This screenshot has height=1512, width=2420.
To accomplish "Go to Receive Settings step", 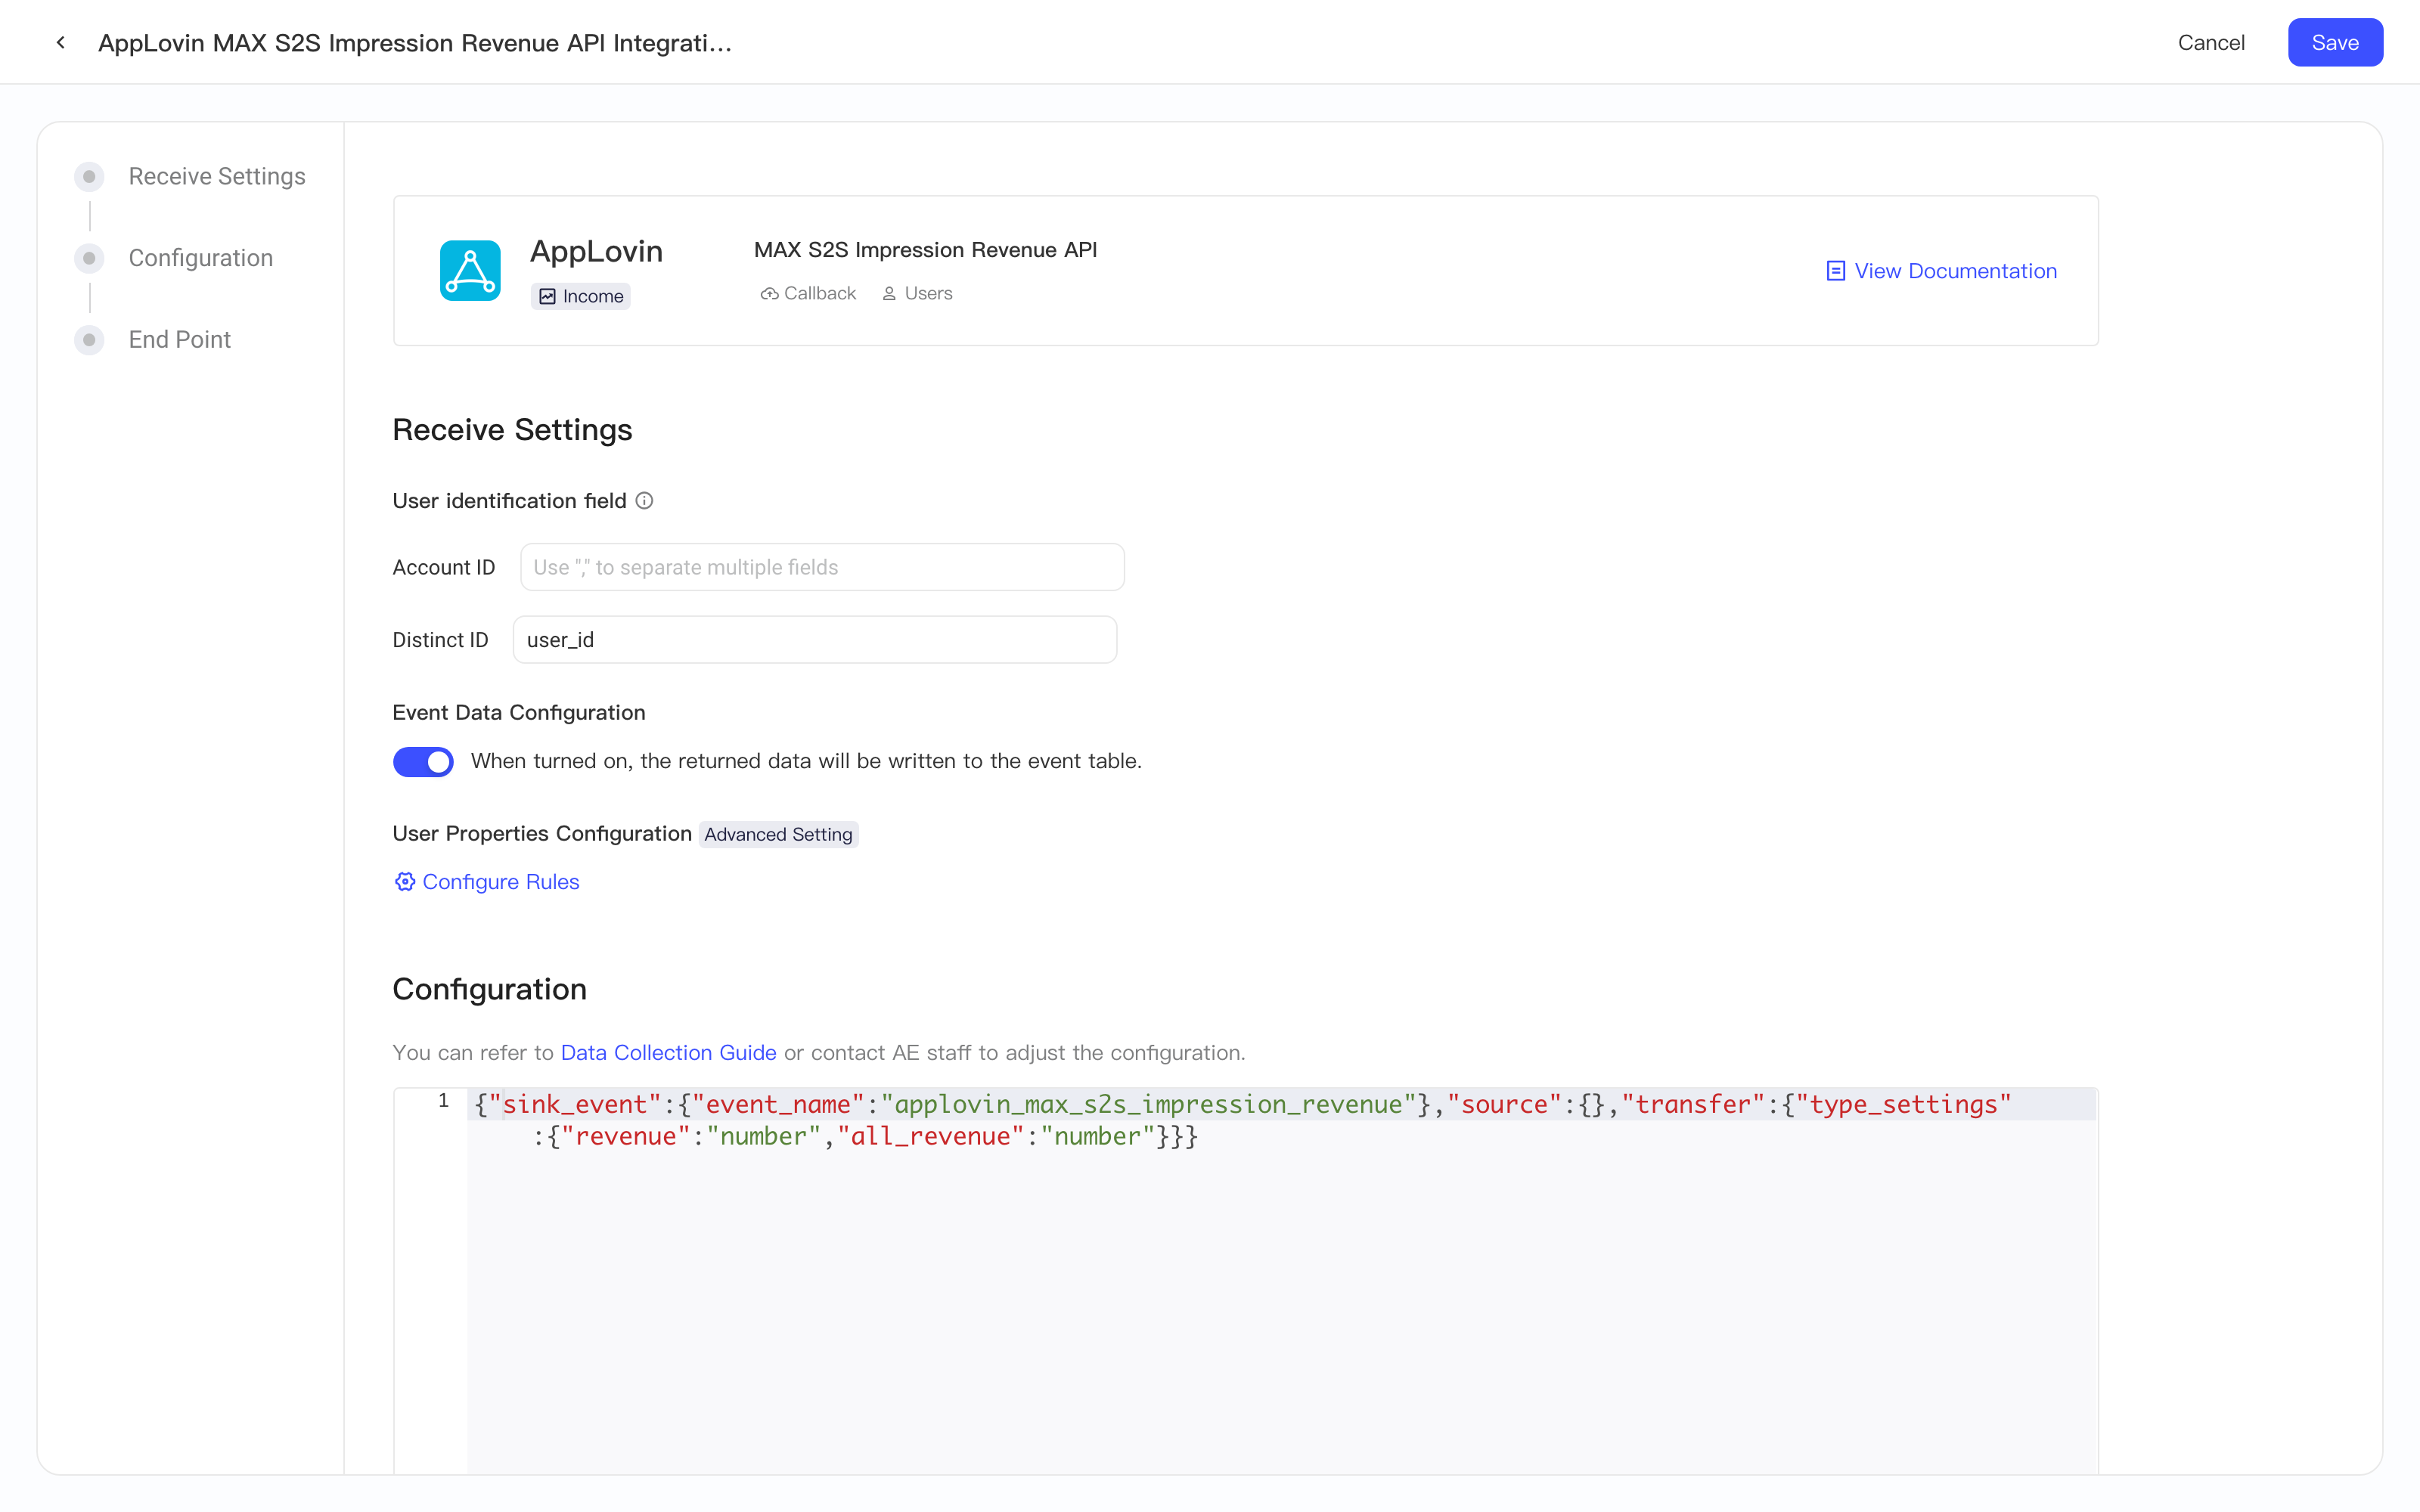I will pyautogui.click(x=216, y=176).
